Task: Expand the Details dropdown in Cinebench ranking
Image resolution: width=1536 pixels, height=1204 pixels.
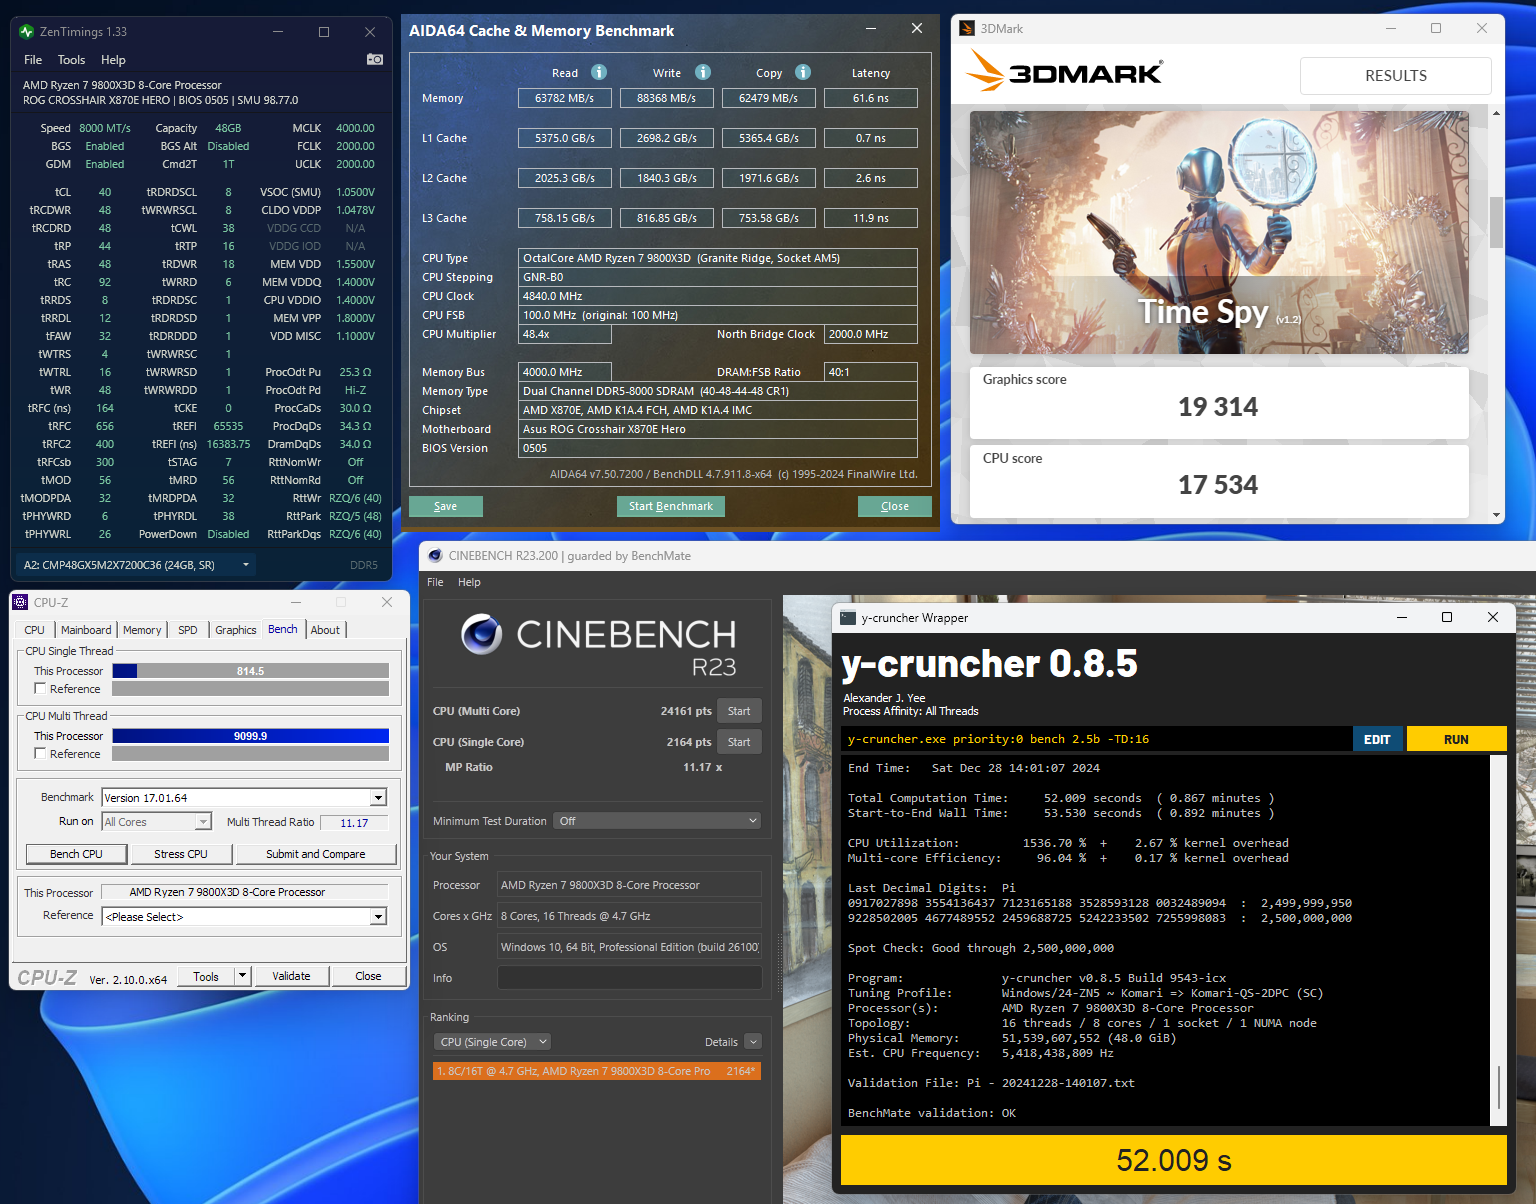Action: click(753, 1042)
